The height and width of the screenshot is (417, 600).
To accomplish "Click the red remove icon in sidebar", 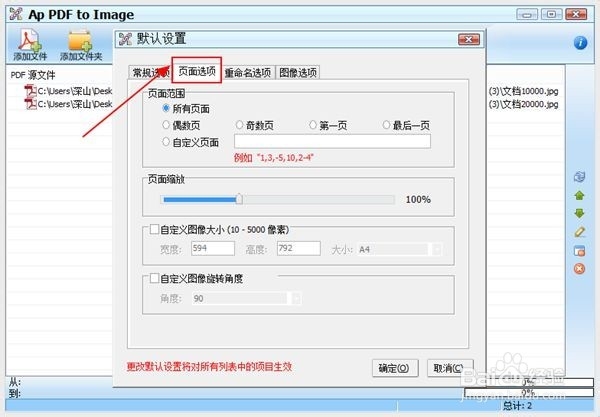I will 579,269.
